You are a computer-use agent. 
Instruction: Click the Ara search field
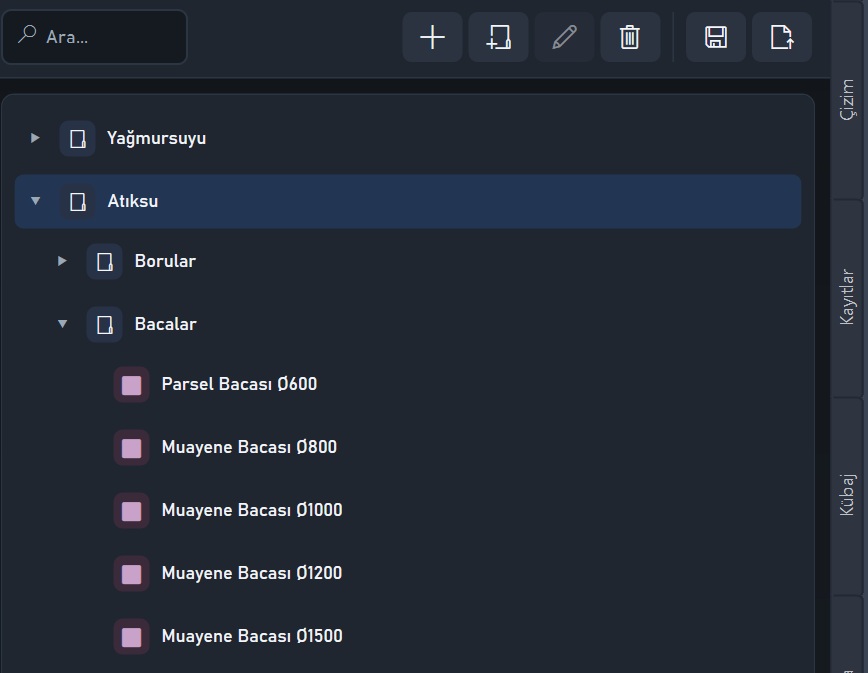pos(95,37)
